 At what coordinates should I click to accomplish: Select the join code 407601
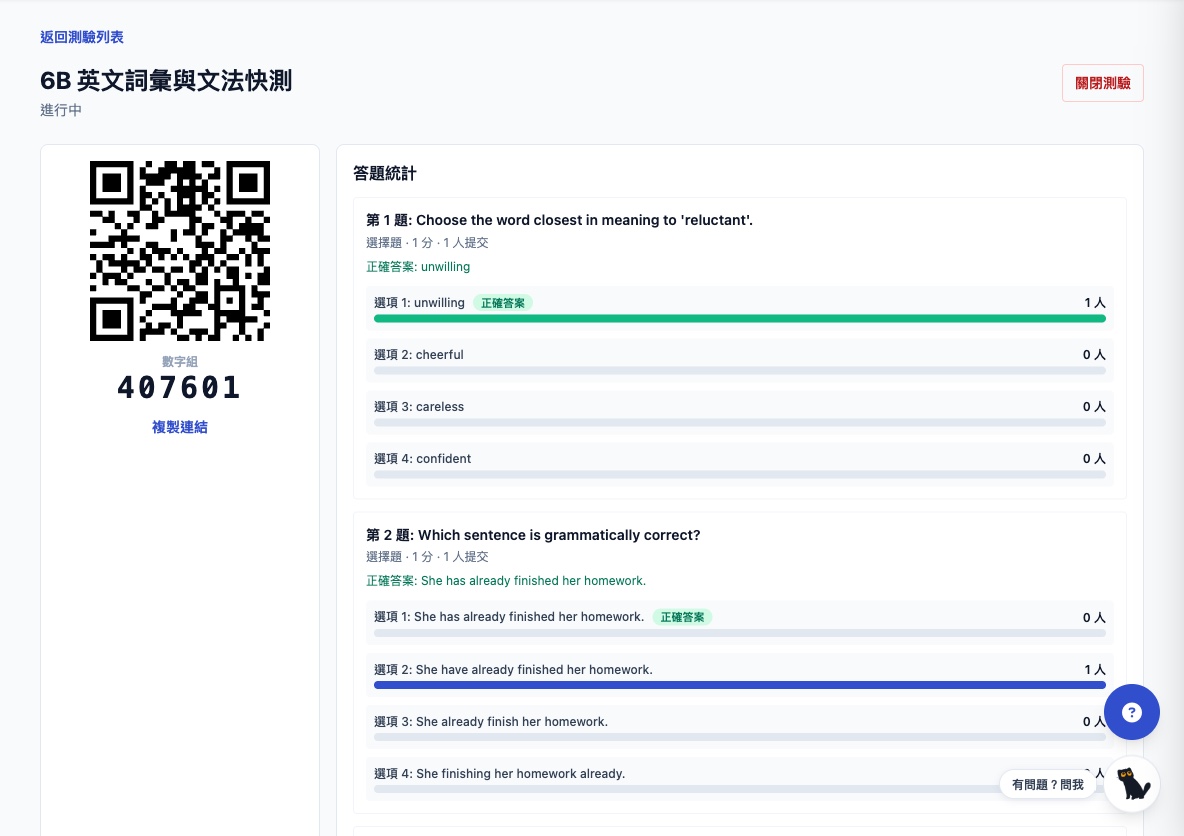coord(180,387)
